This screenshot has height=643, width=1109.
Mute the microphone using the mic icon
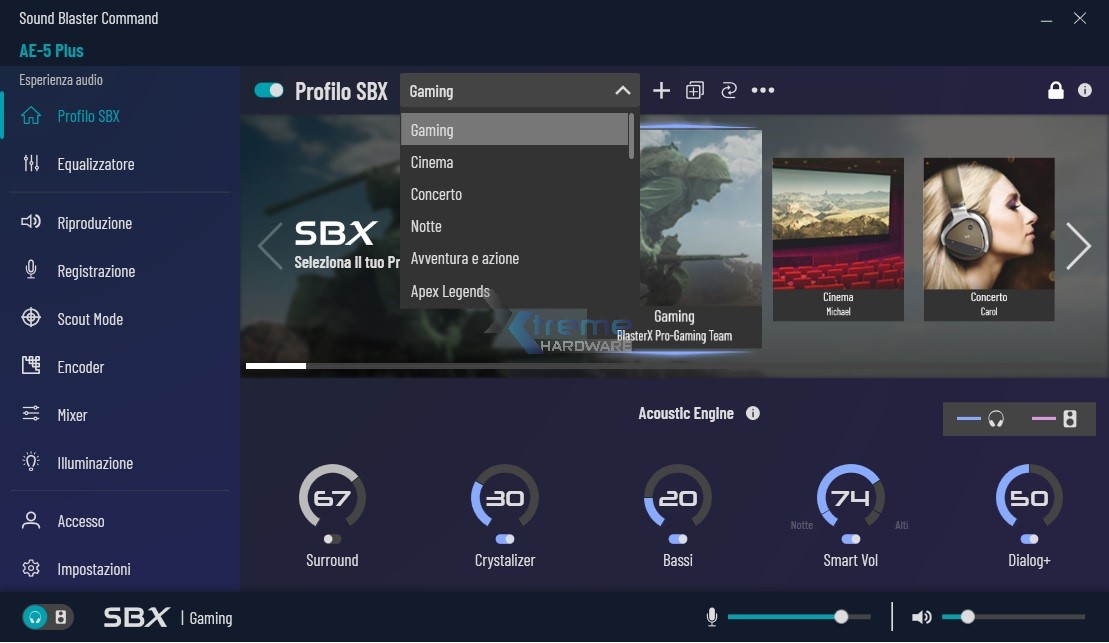click(x=711, y=617)
